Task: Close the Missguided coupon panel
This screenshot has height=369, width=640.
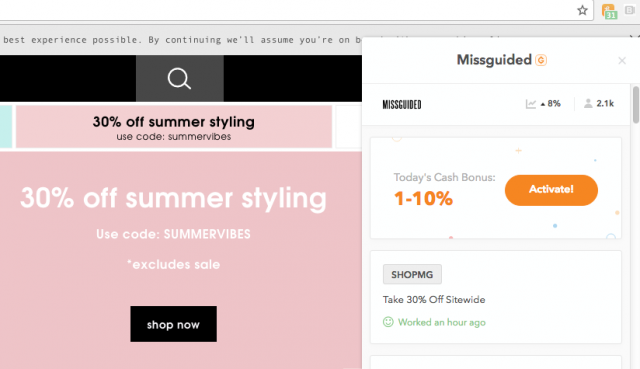Action: coord(622,61)
